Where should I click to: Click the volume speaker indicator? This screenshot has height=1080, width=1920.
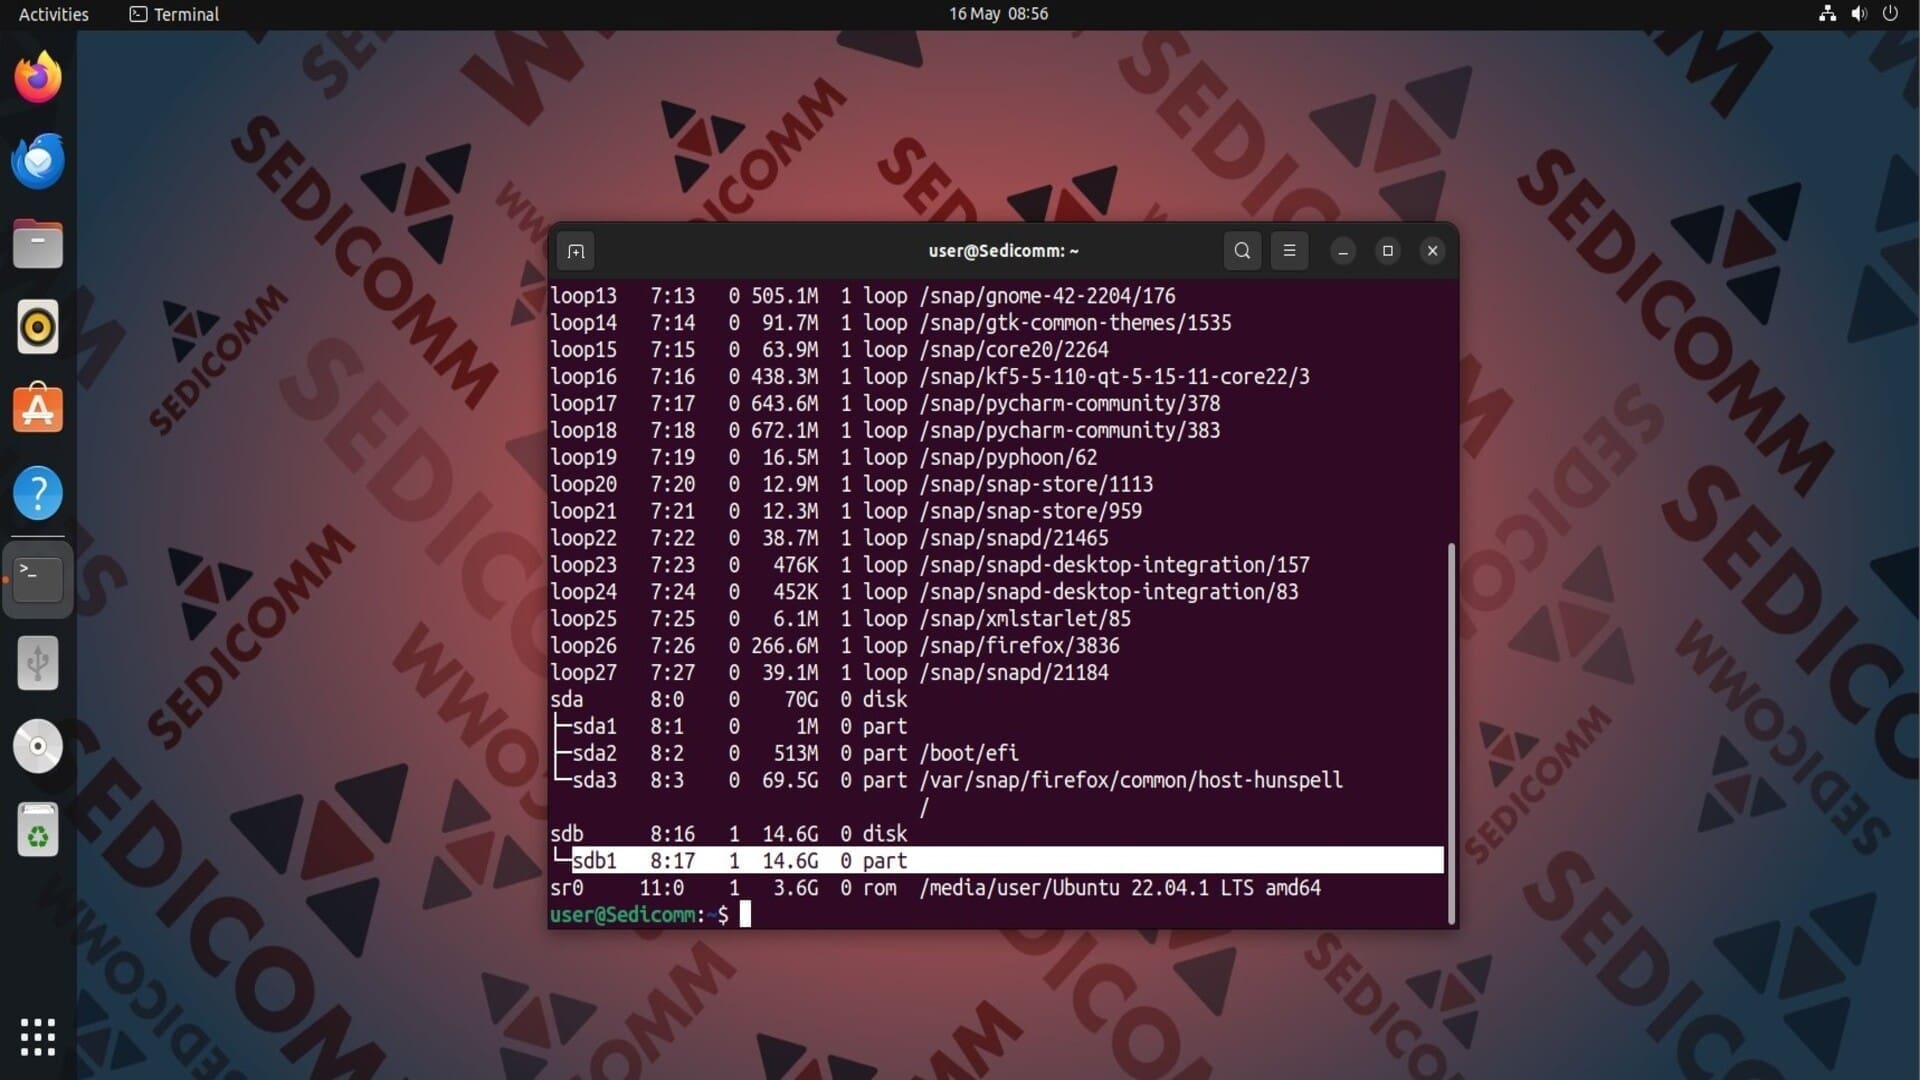click(1859, 14)
